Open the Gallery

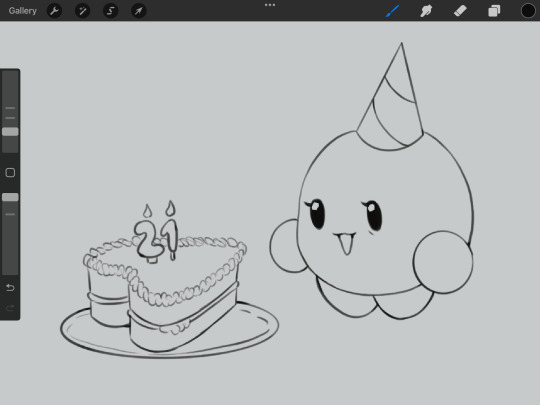click(23, 11)
